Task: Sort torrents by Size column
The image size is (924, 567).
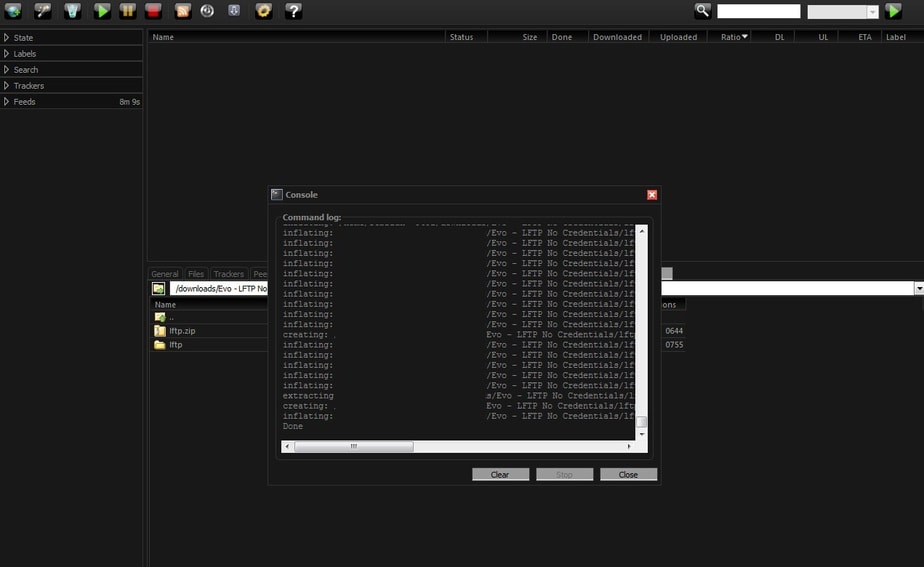Action: click(x=517, y=37)
